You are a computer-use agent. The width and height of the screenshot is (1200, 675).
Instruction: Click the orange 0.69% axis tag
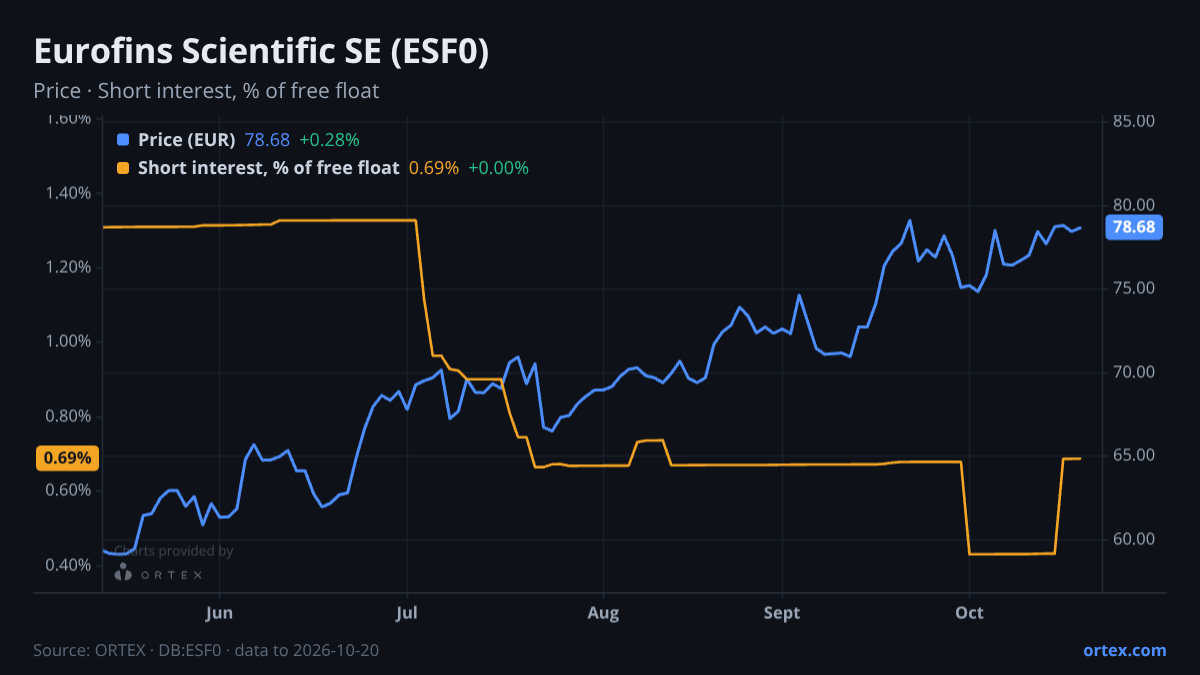coord(68,458)
